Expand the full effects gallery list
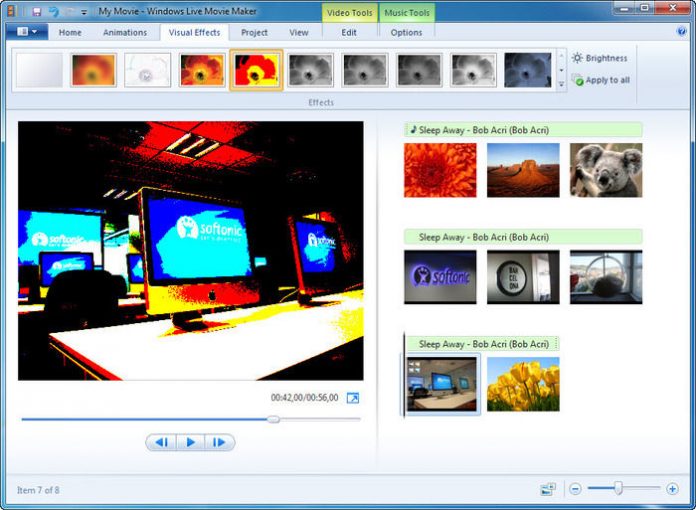The height and width of the screenshot is (510, 696). tap(562, 84)
